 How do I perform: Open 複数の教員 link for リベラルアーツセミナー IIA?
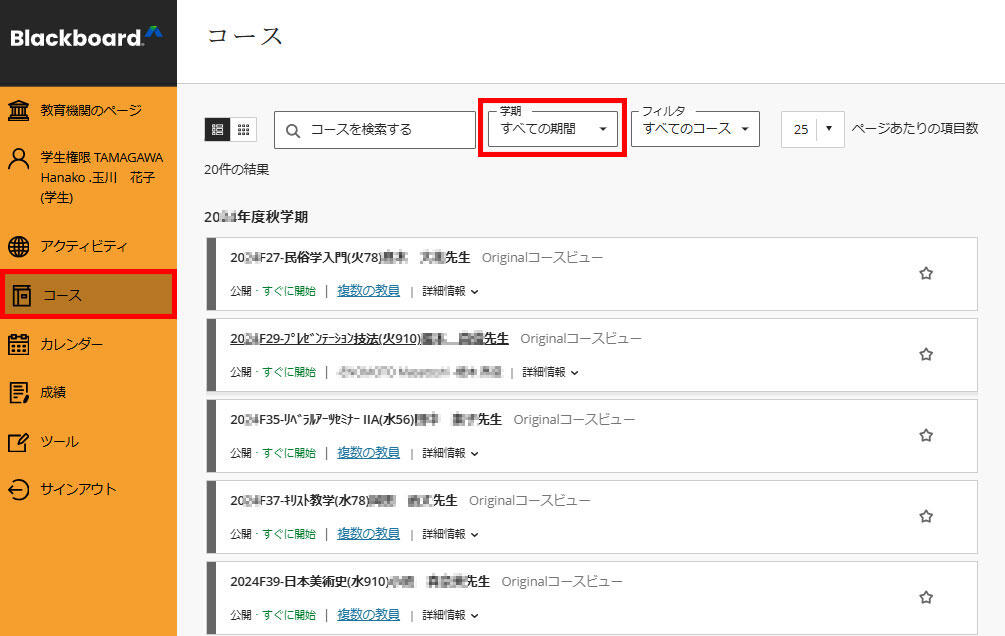(x=369, y=453)
